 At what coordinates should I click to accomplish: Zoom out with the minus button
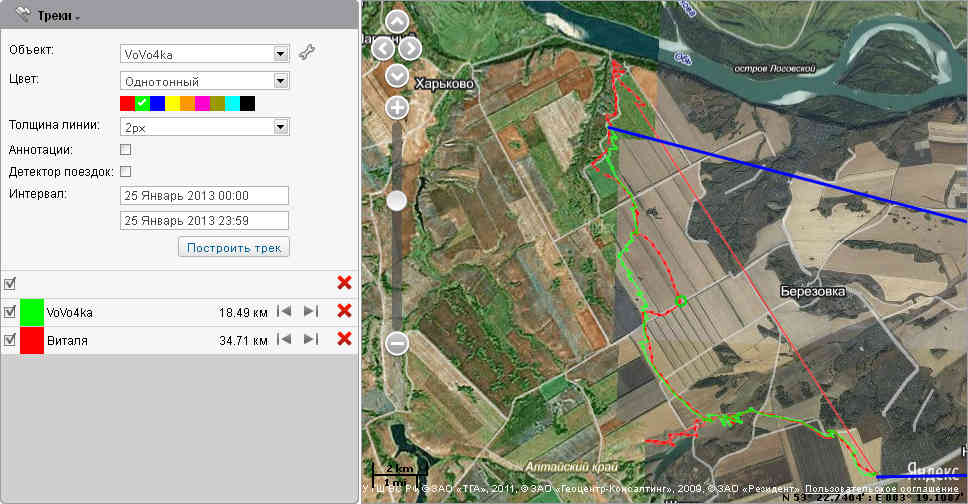pyautogui.click(x=397, y=344)
